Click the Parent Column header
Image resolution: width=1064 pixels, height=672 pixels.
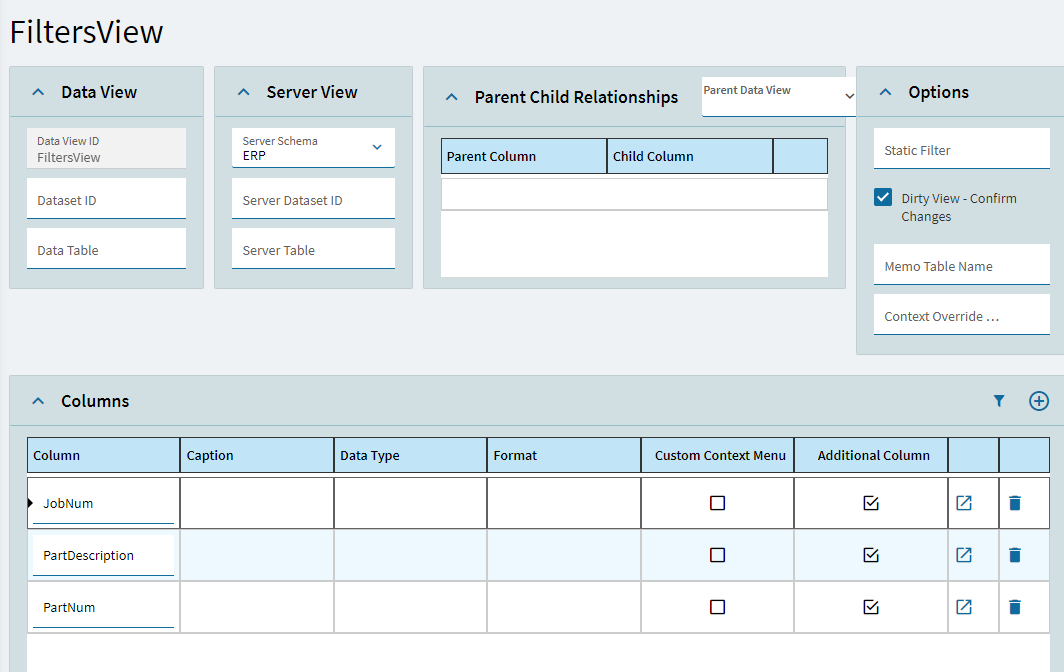click(524, 156)
